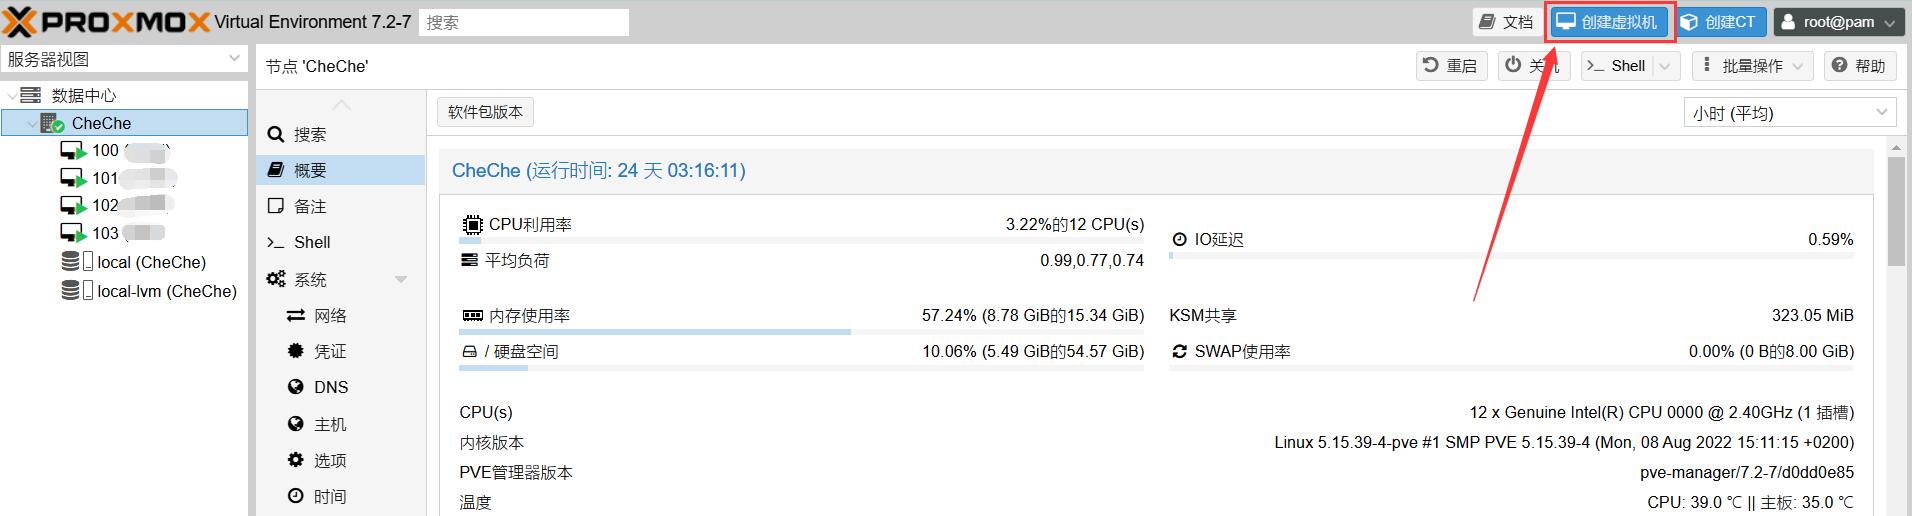Select the local-lvm (CheChe) storage icon
Image resolution: width=1912 pixels, height=516 pixels.
(x=71, y=291)
